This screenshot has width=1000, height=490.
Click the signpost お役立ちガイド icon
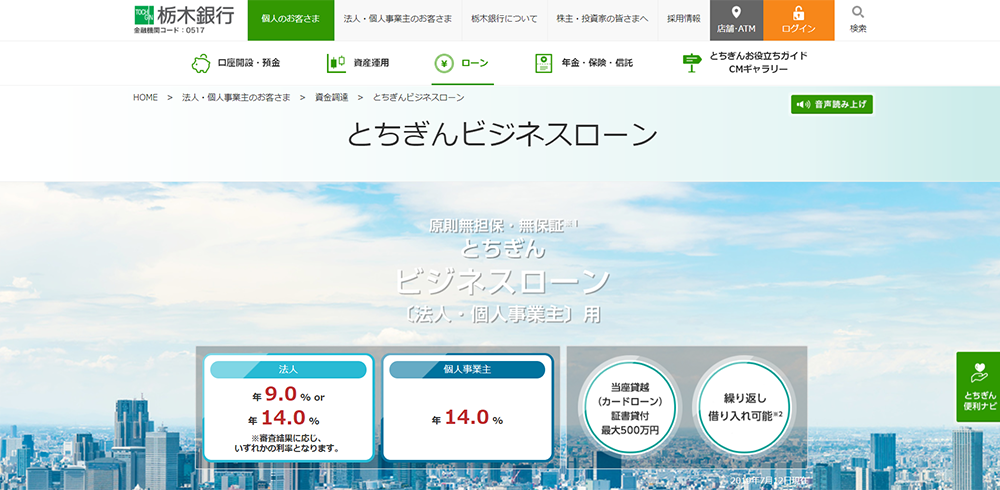692,63
